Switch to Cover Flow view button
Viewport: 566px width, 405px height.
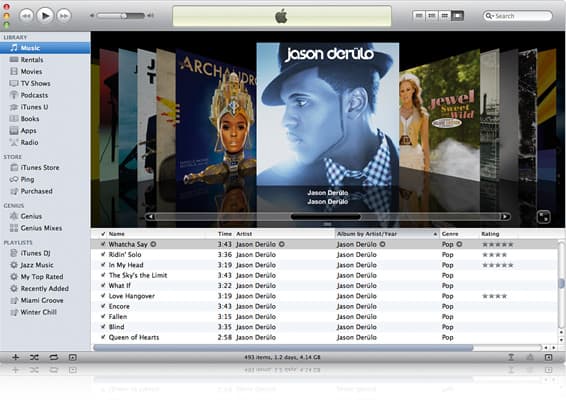pos(457,16)
